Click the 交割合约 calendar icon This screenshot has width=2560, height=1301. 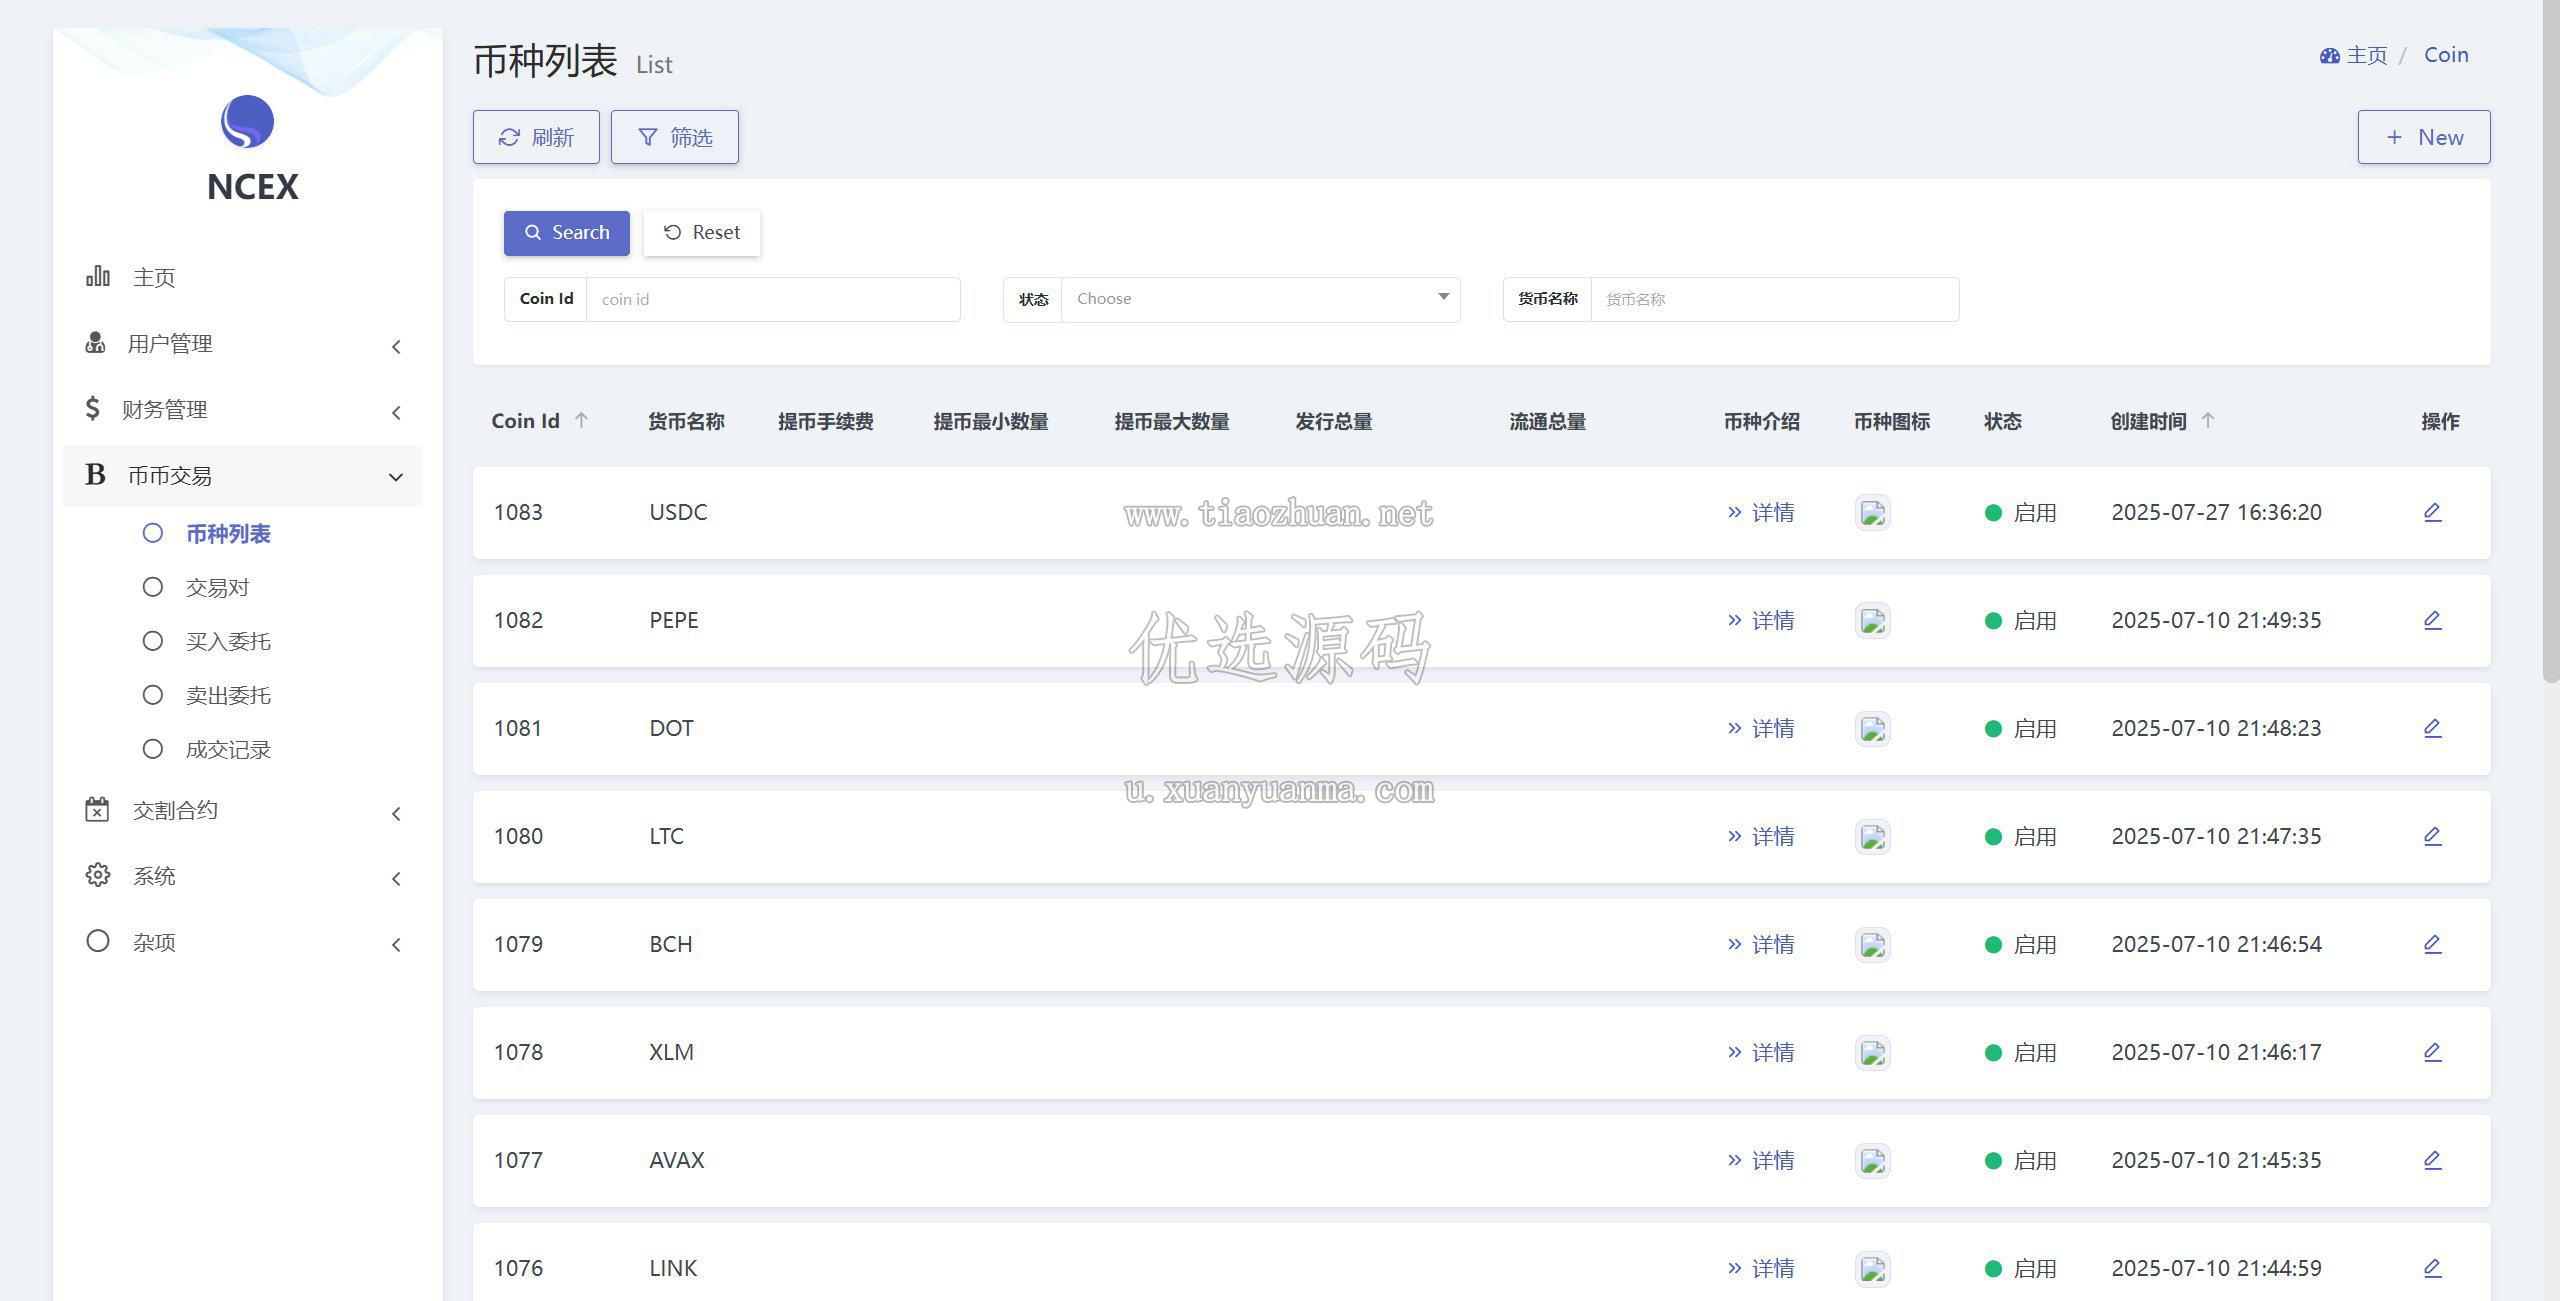tap(97, 809)
